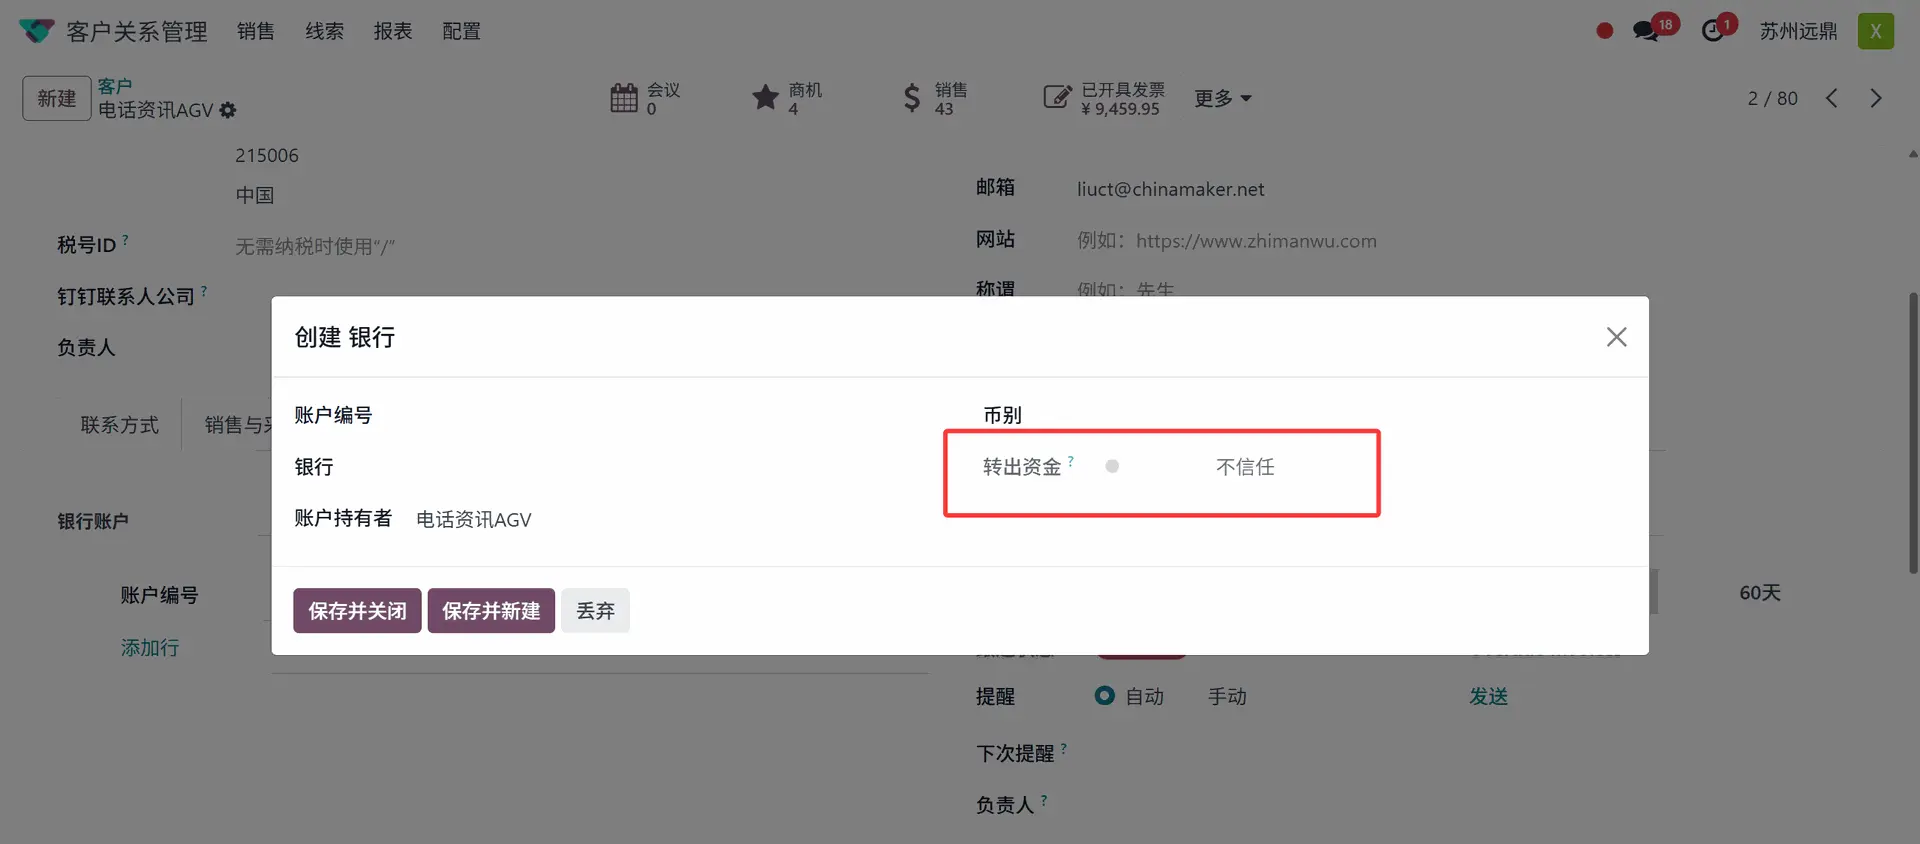Click the 丢弃 button

click(x=595, y=611)
